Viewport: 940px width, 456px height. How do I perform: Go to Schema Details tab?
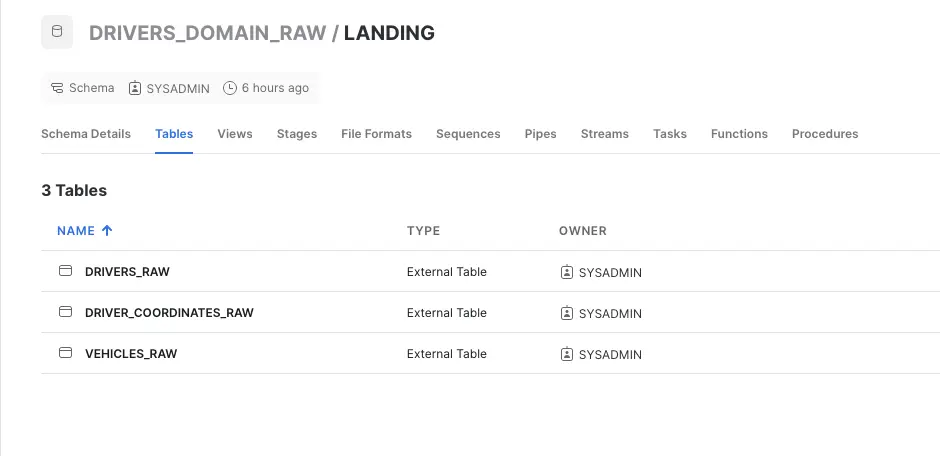(86, 134)
